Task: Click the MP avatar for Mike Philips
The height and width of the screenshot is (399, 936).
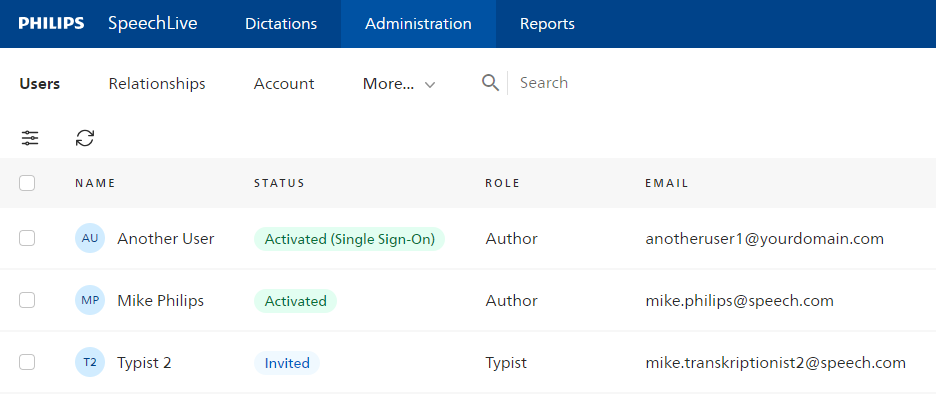Action: (90, 300)
